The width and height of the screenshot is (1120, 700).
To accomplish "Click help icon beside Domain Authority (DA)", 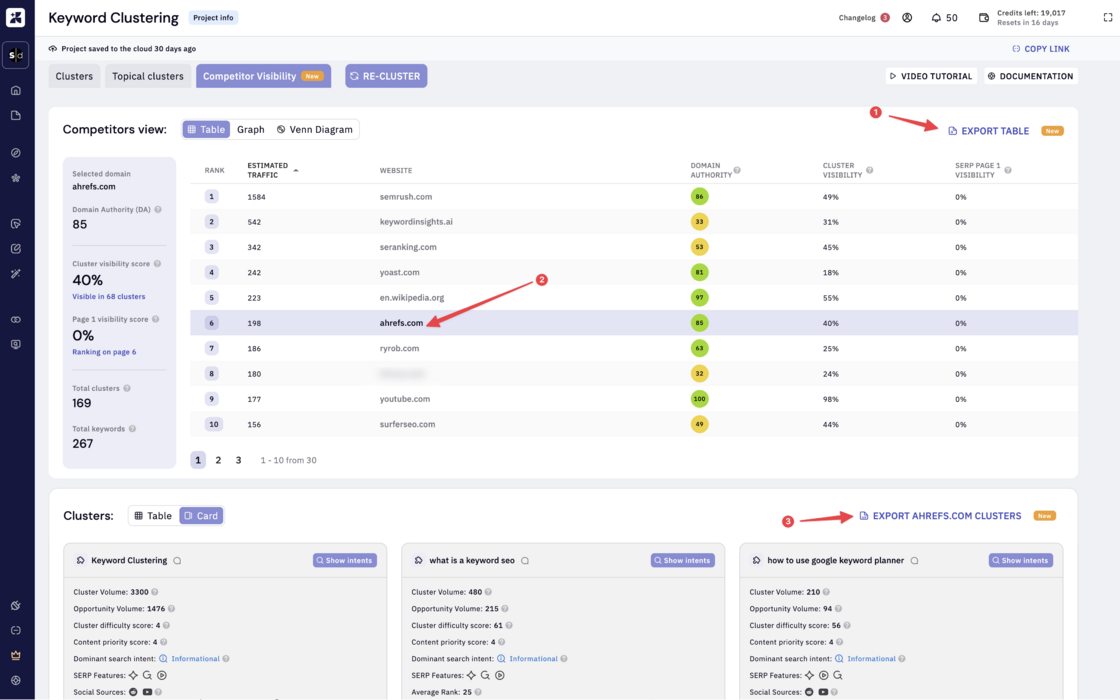I will coord(158,209).
